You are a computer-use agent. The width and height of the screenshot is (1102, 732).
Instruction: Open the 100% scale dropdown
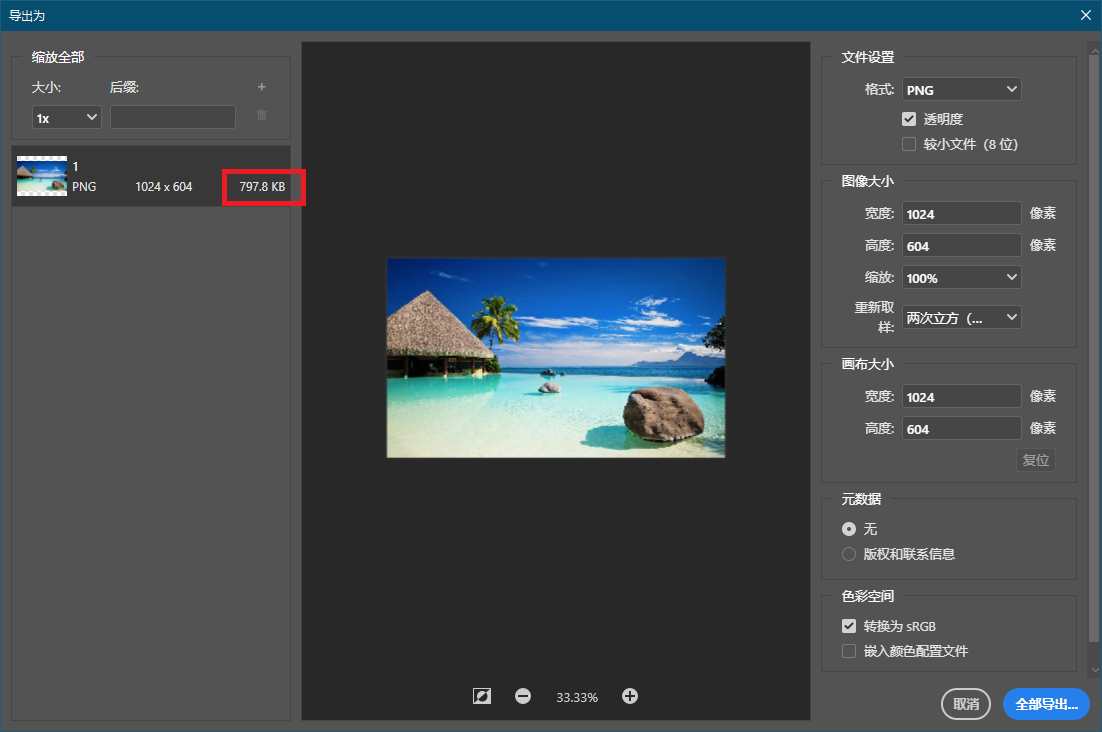click(961, 278)
